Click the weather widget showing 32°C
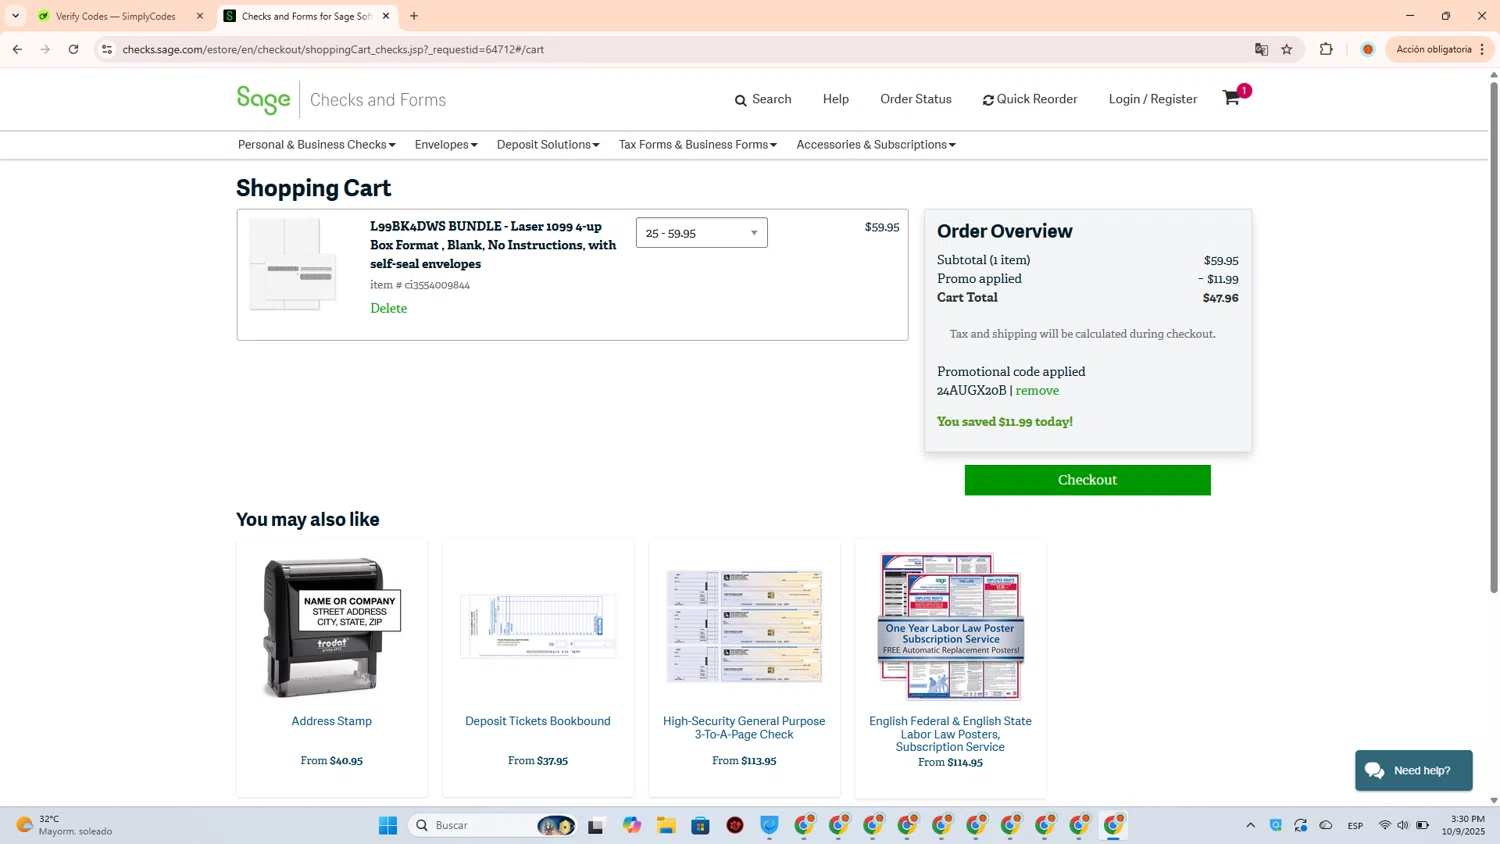 coord(64,825)
